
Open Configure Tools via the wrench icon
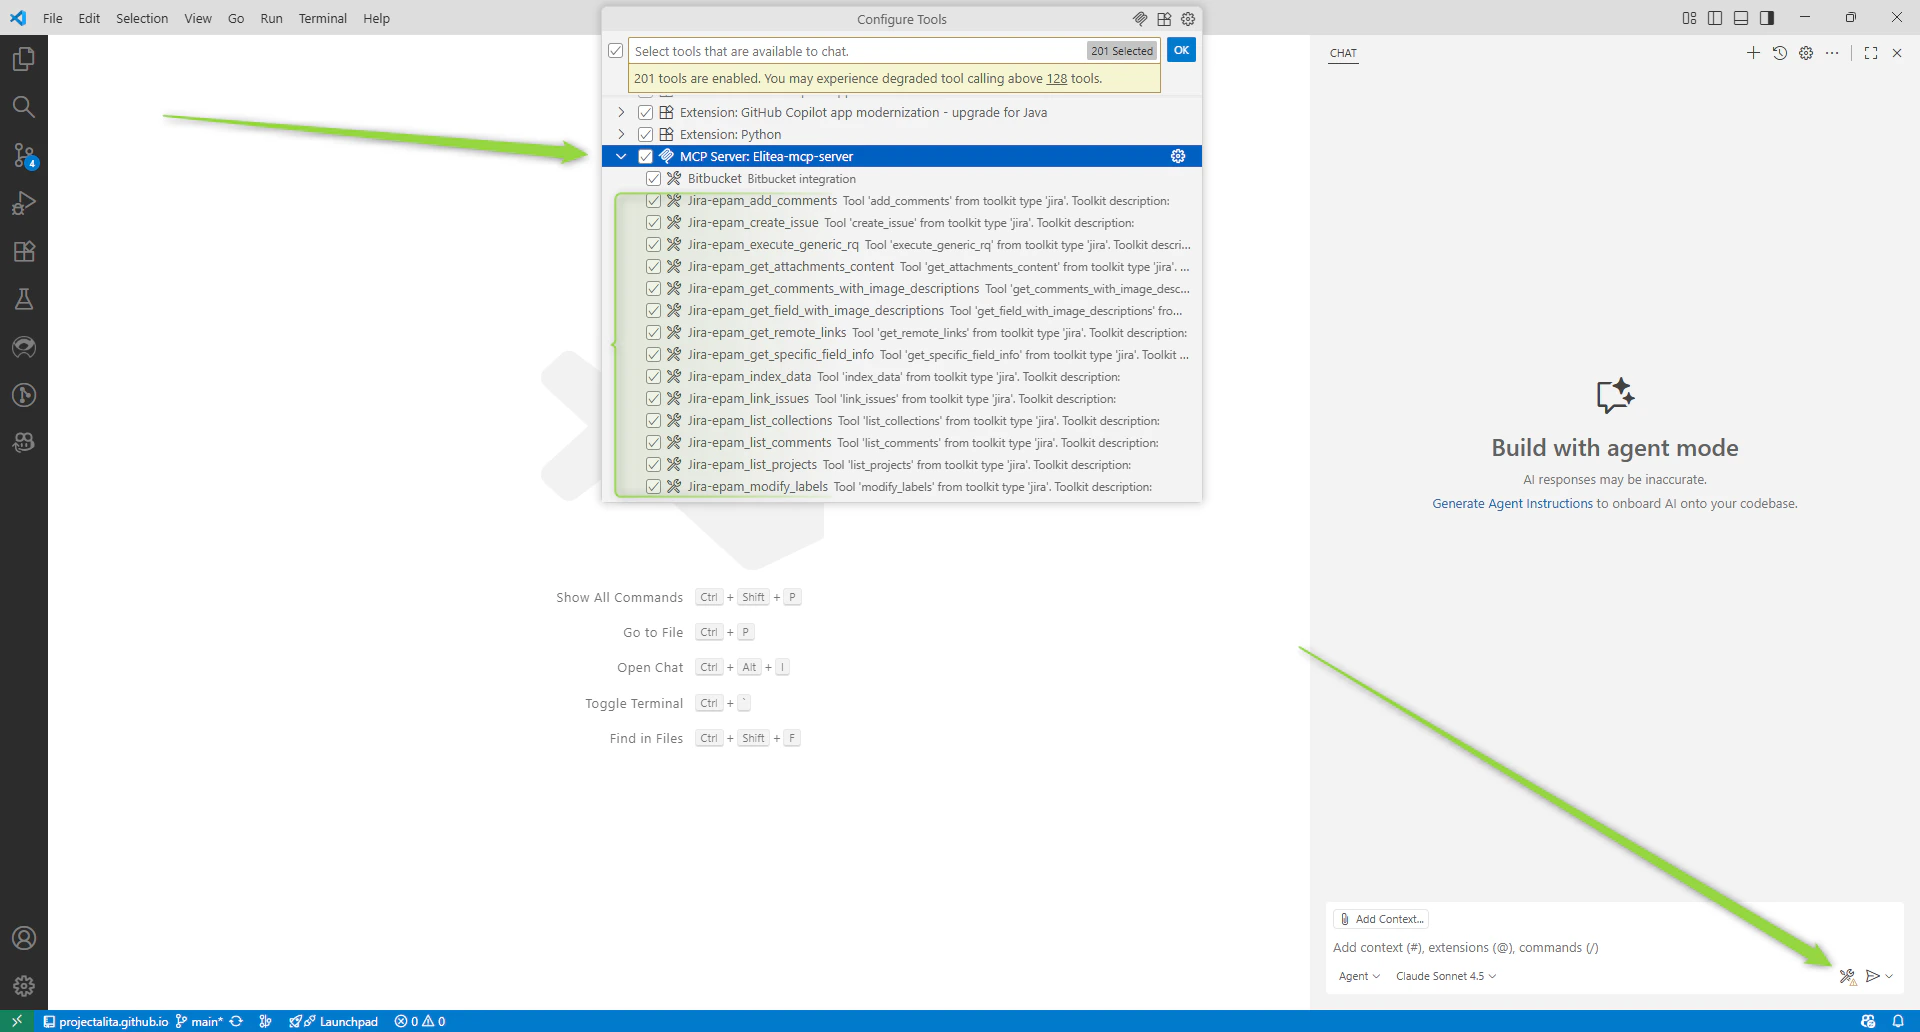1845,977
